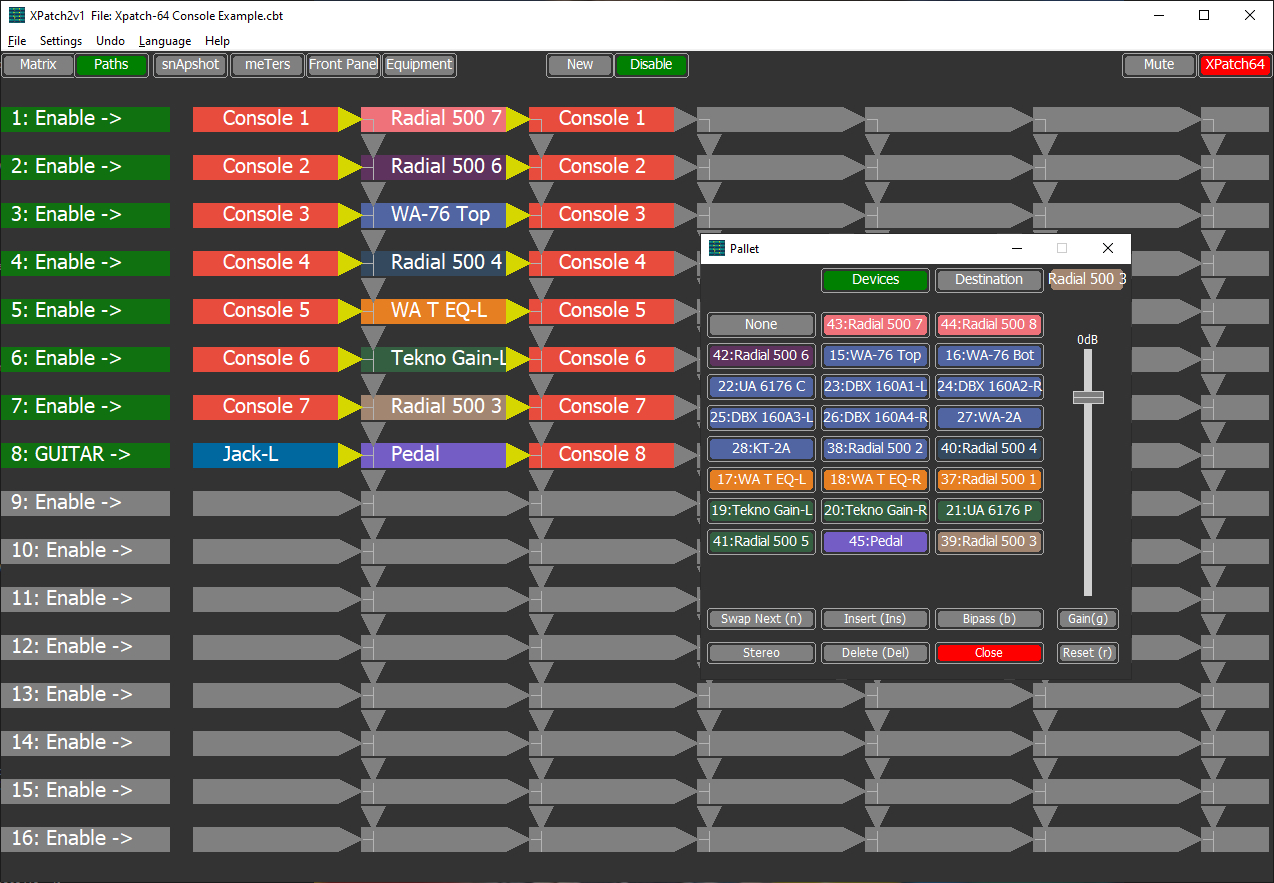The width and height of the screenshot is (1274, 883).
Task: Switch to the Matrix view
Action: coord(38,65)
